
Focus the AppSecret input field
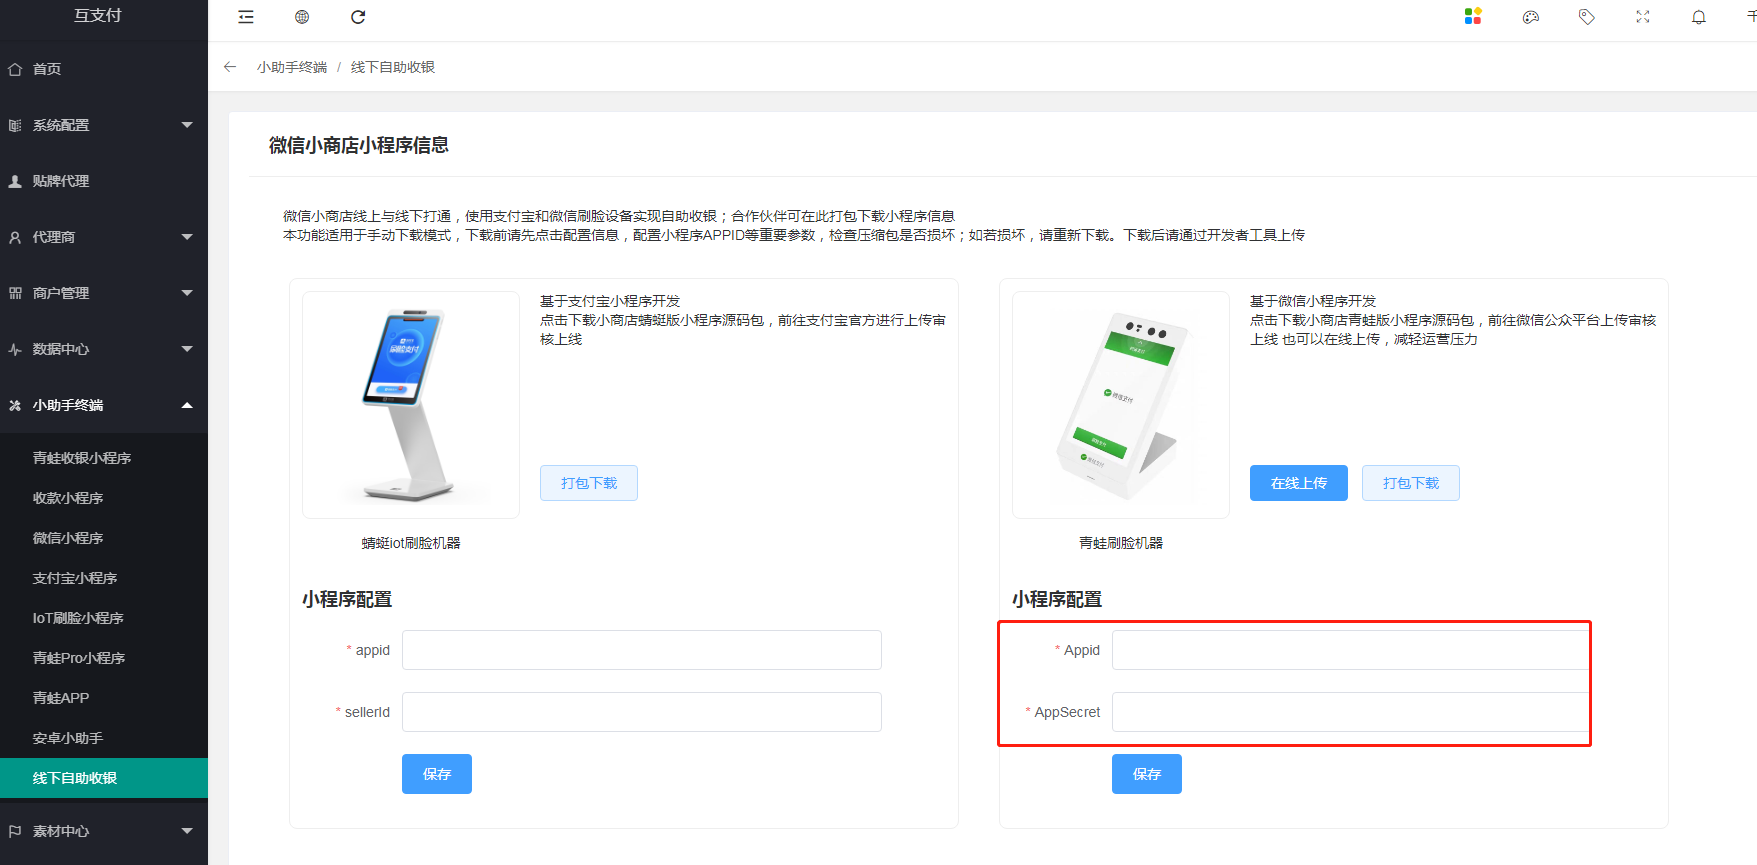[1351, 712]
